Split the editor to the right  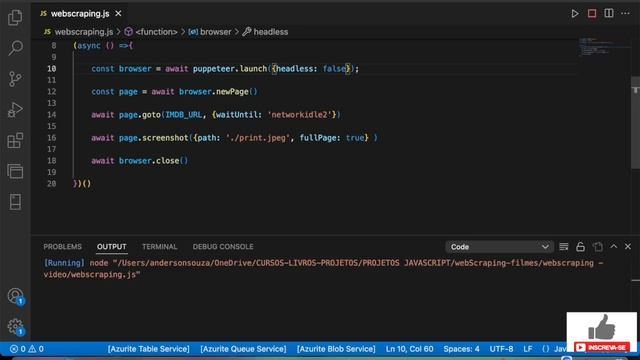point(609,13)
